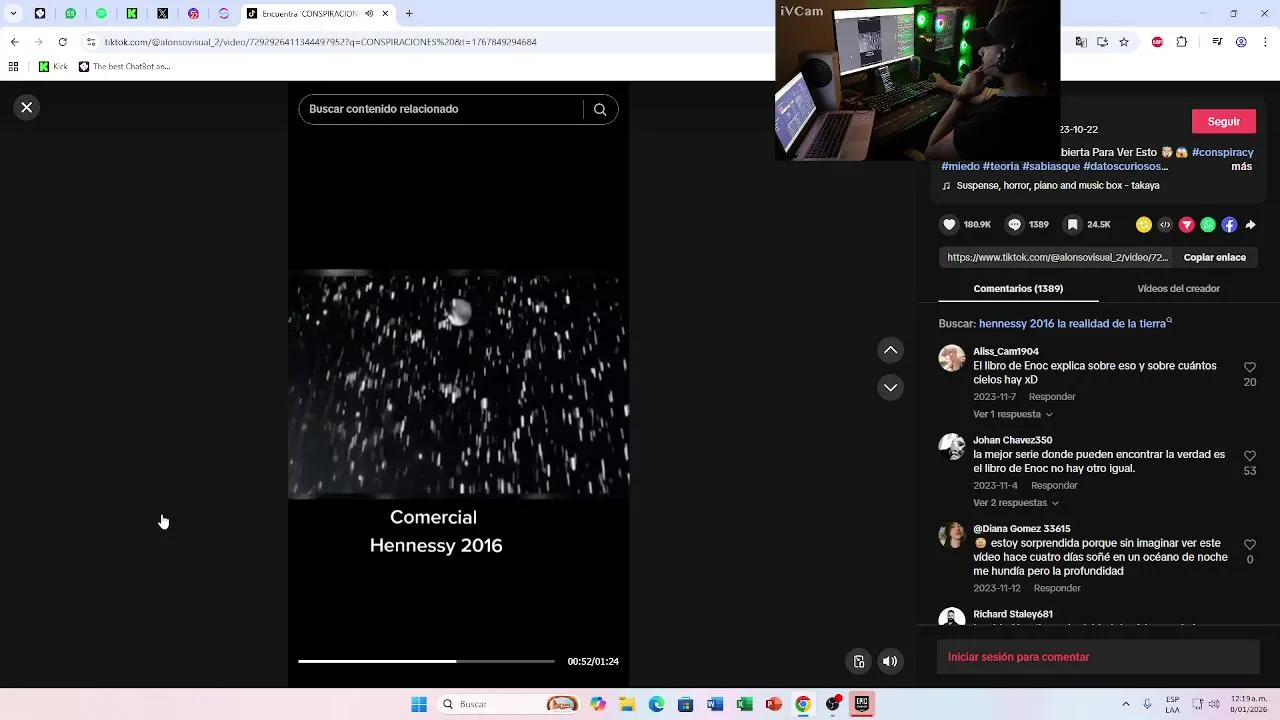Reply to Aliss_Cam1904's comment
The height and width of the screenshot is (720, 1280).
pos(1052,397)
